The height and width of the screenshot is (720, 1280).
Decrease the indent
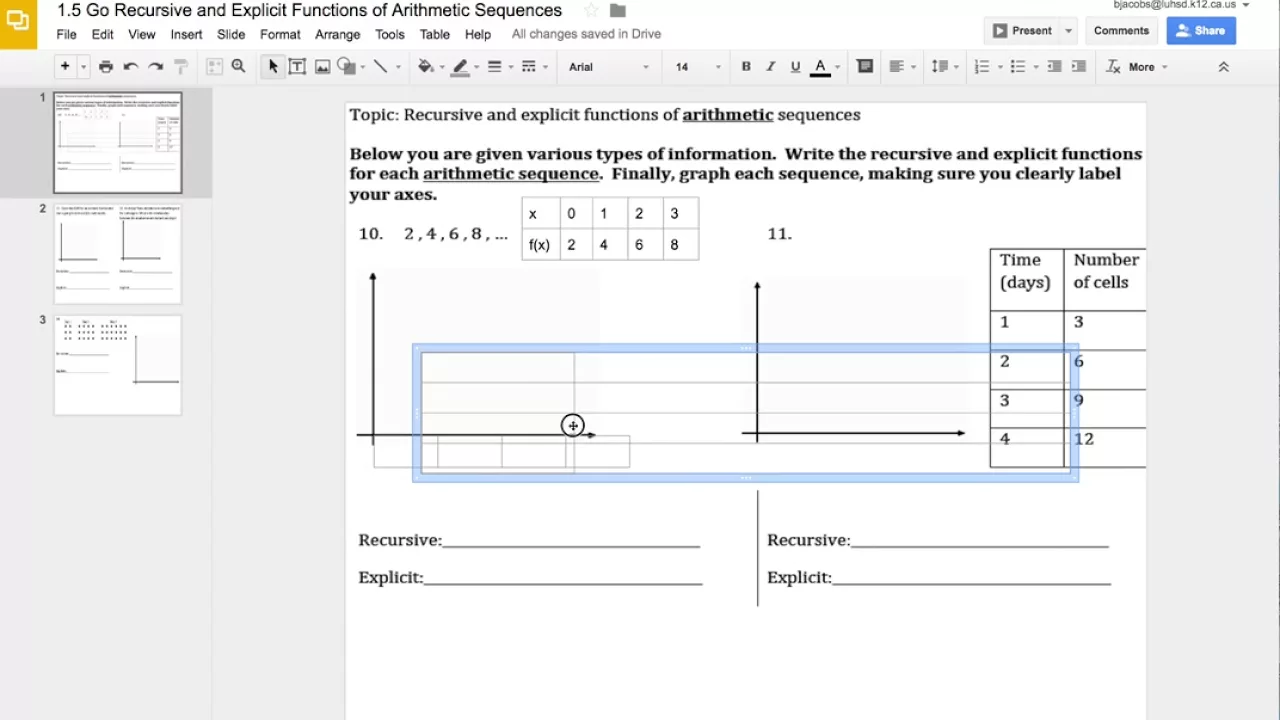1054,67
